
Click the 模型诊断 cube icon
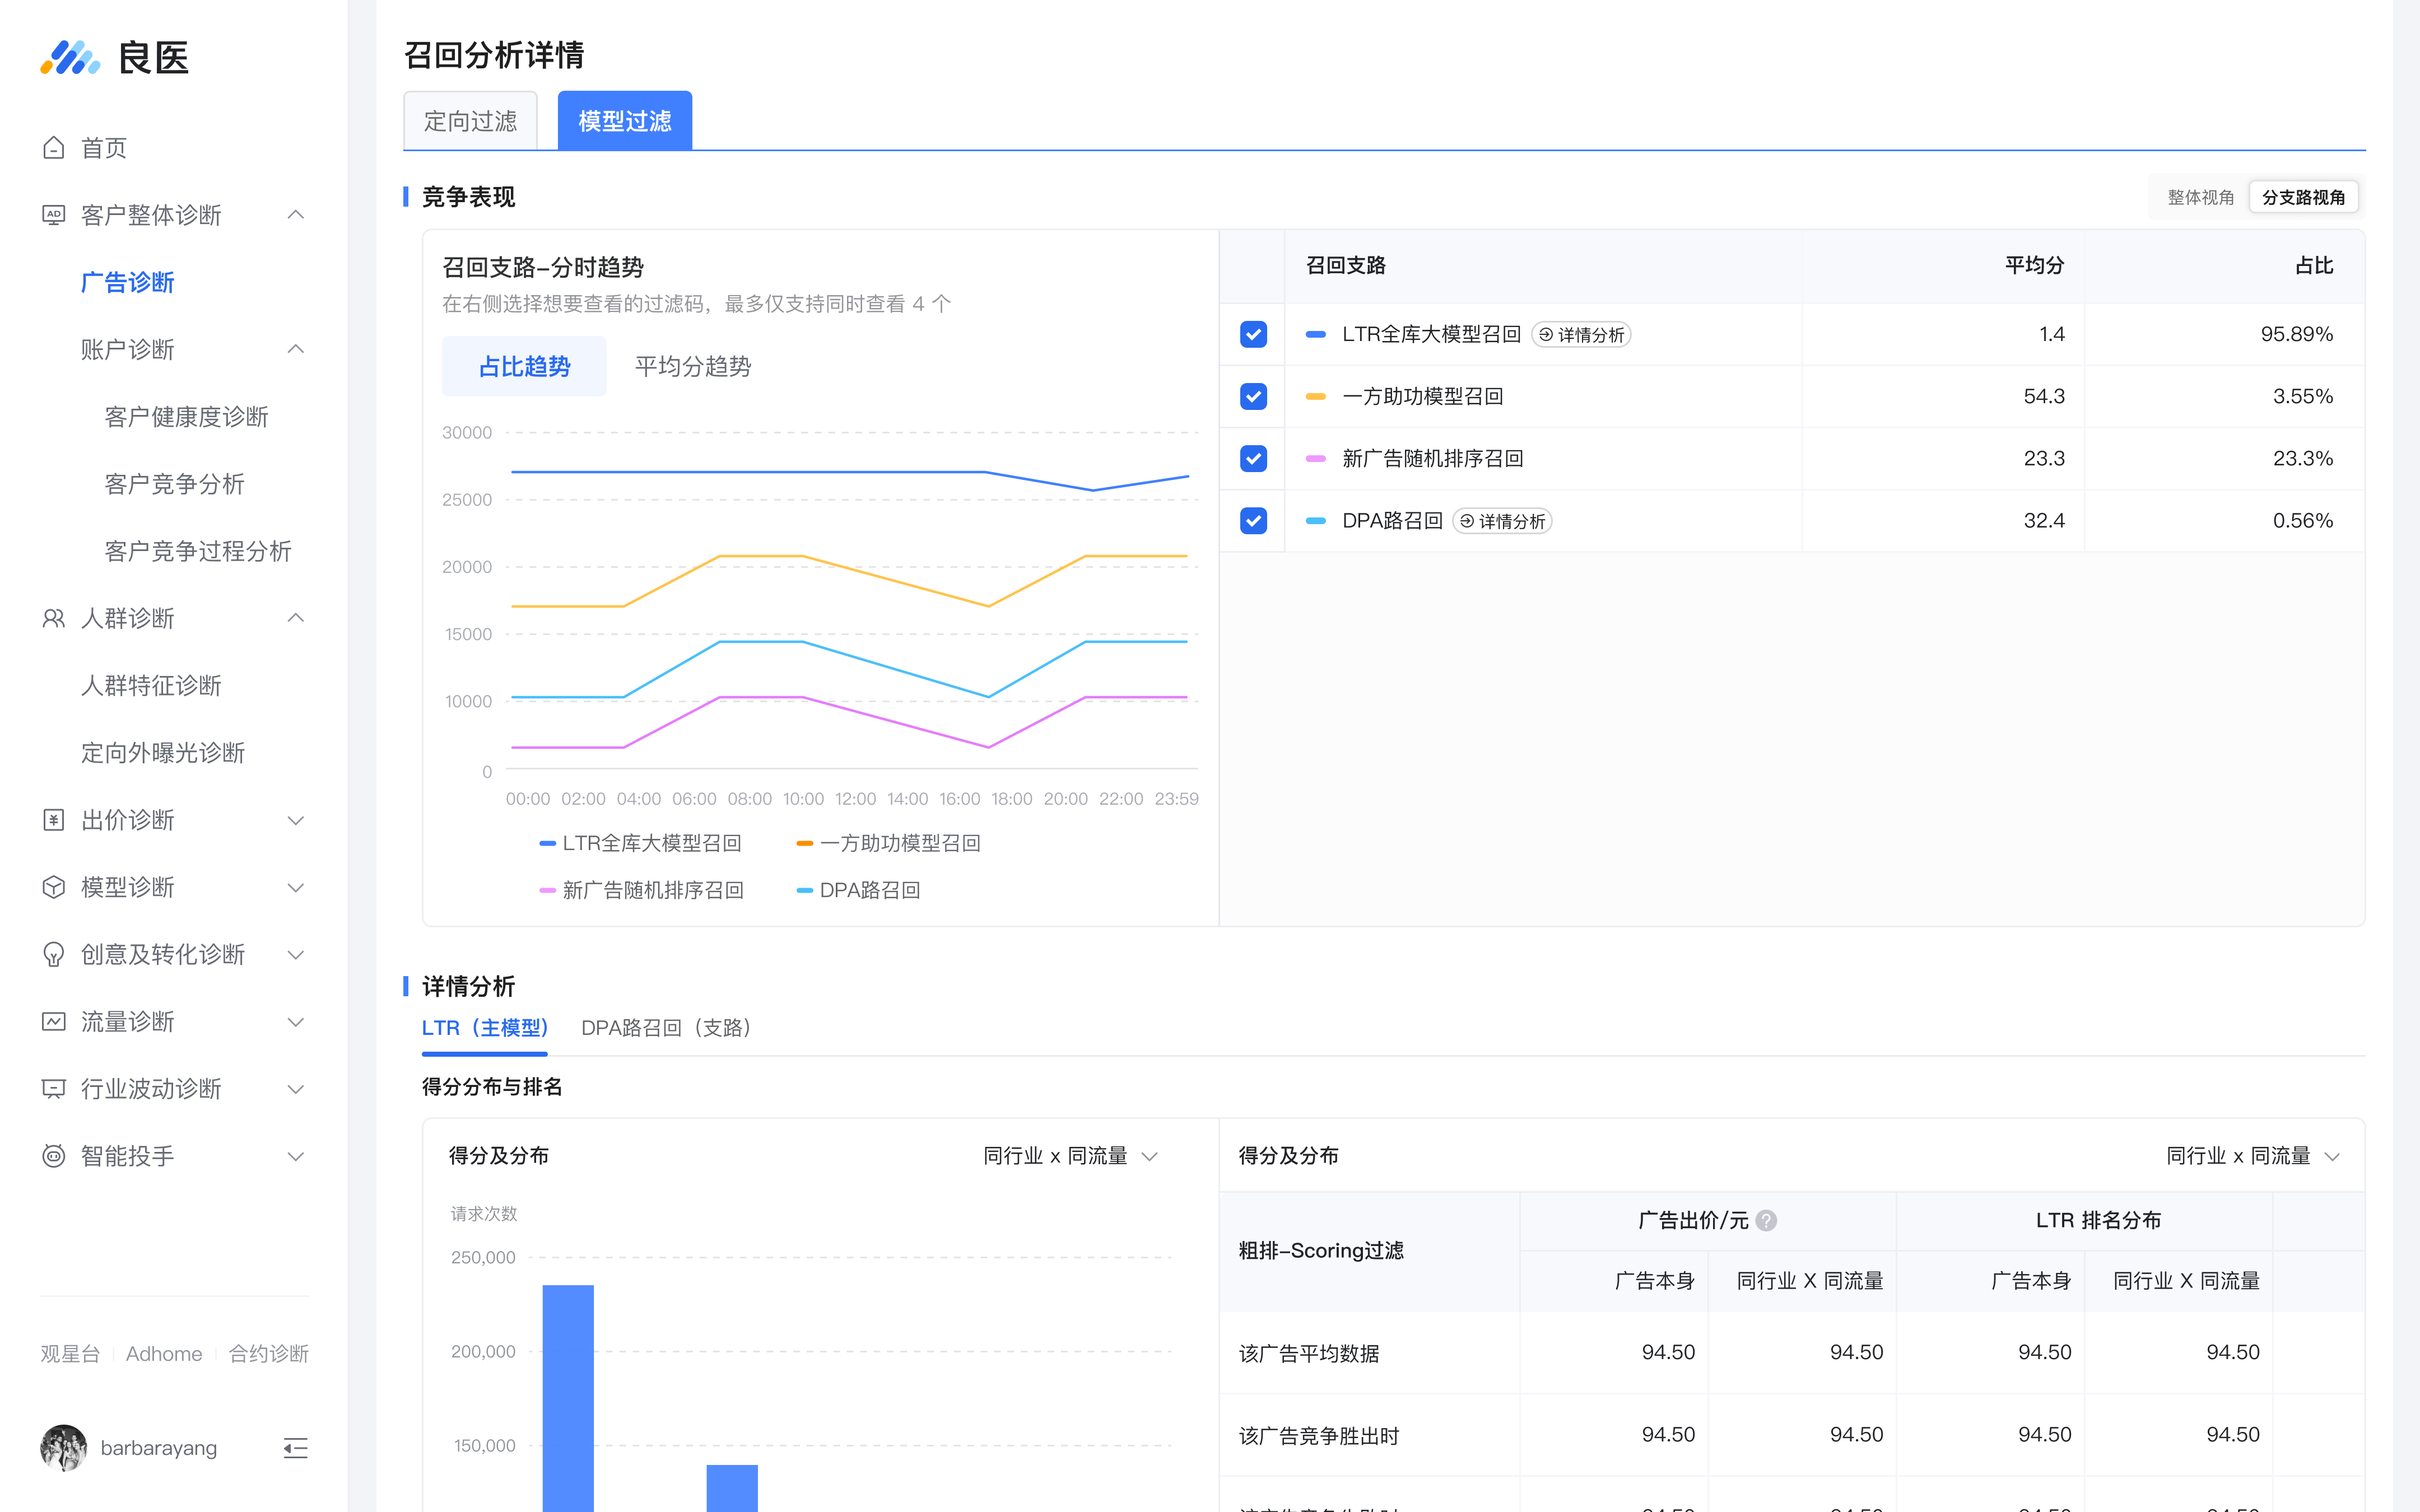(x=54, y=887)
